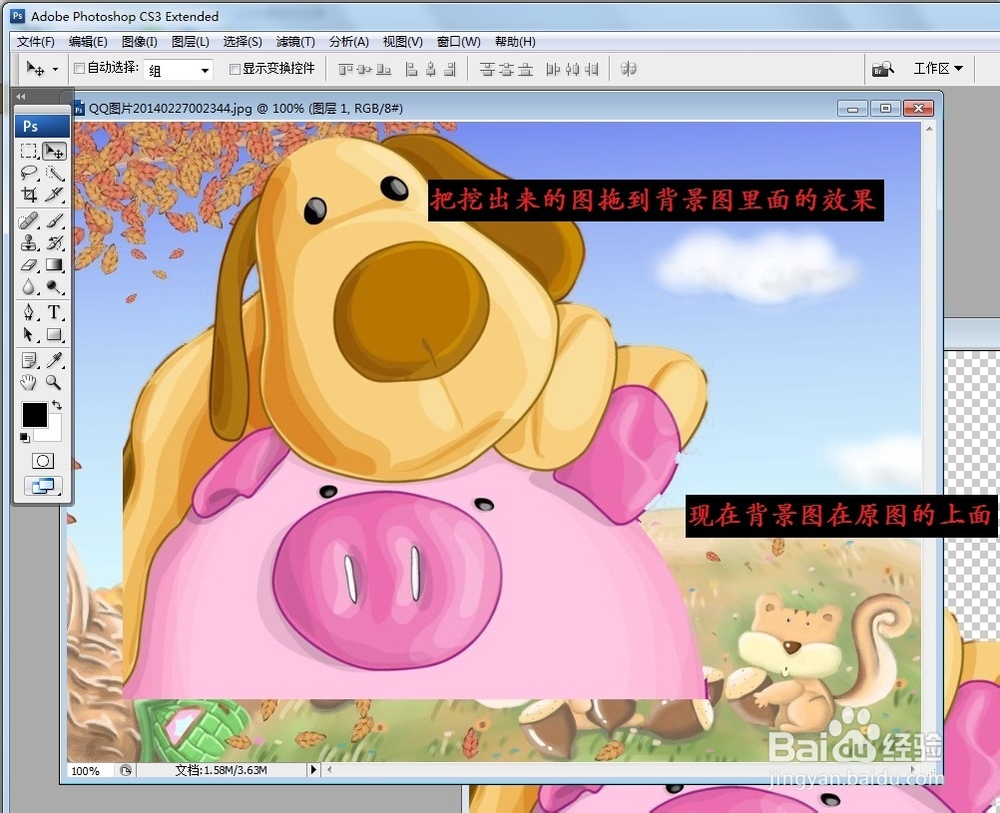Screen dimensions: 1000x813
Task: Select the Crop tool
Action: click(29, 194)
